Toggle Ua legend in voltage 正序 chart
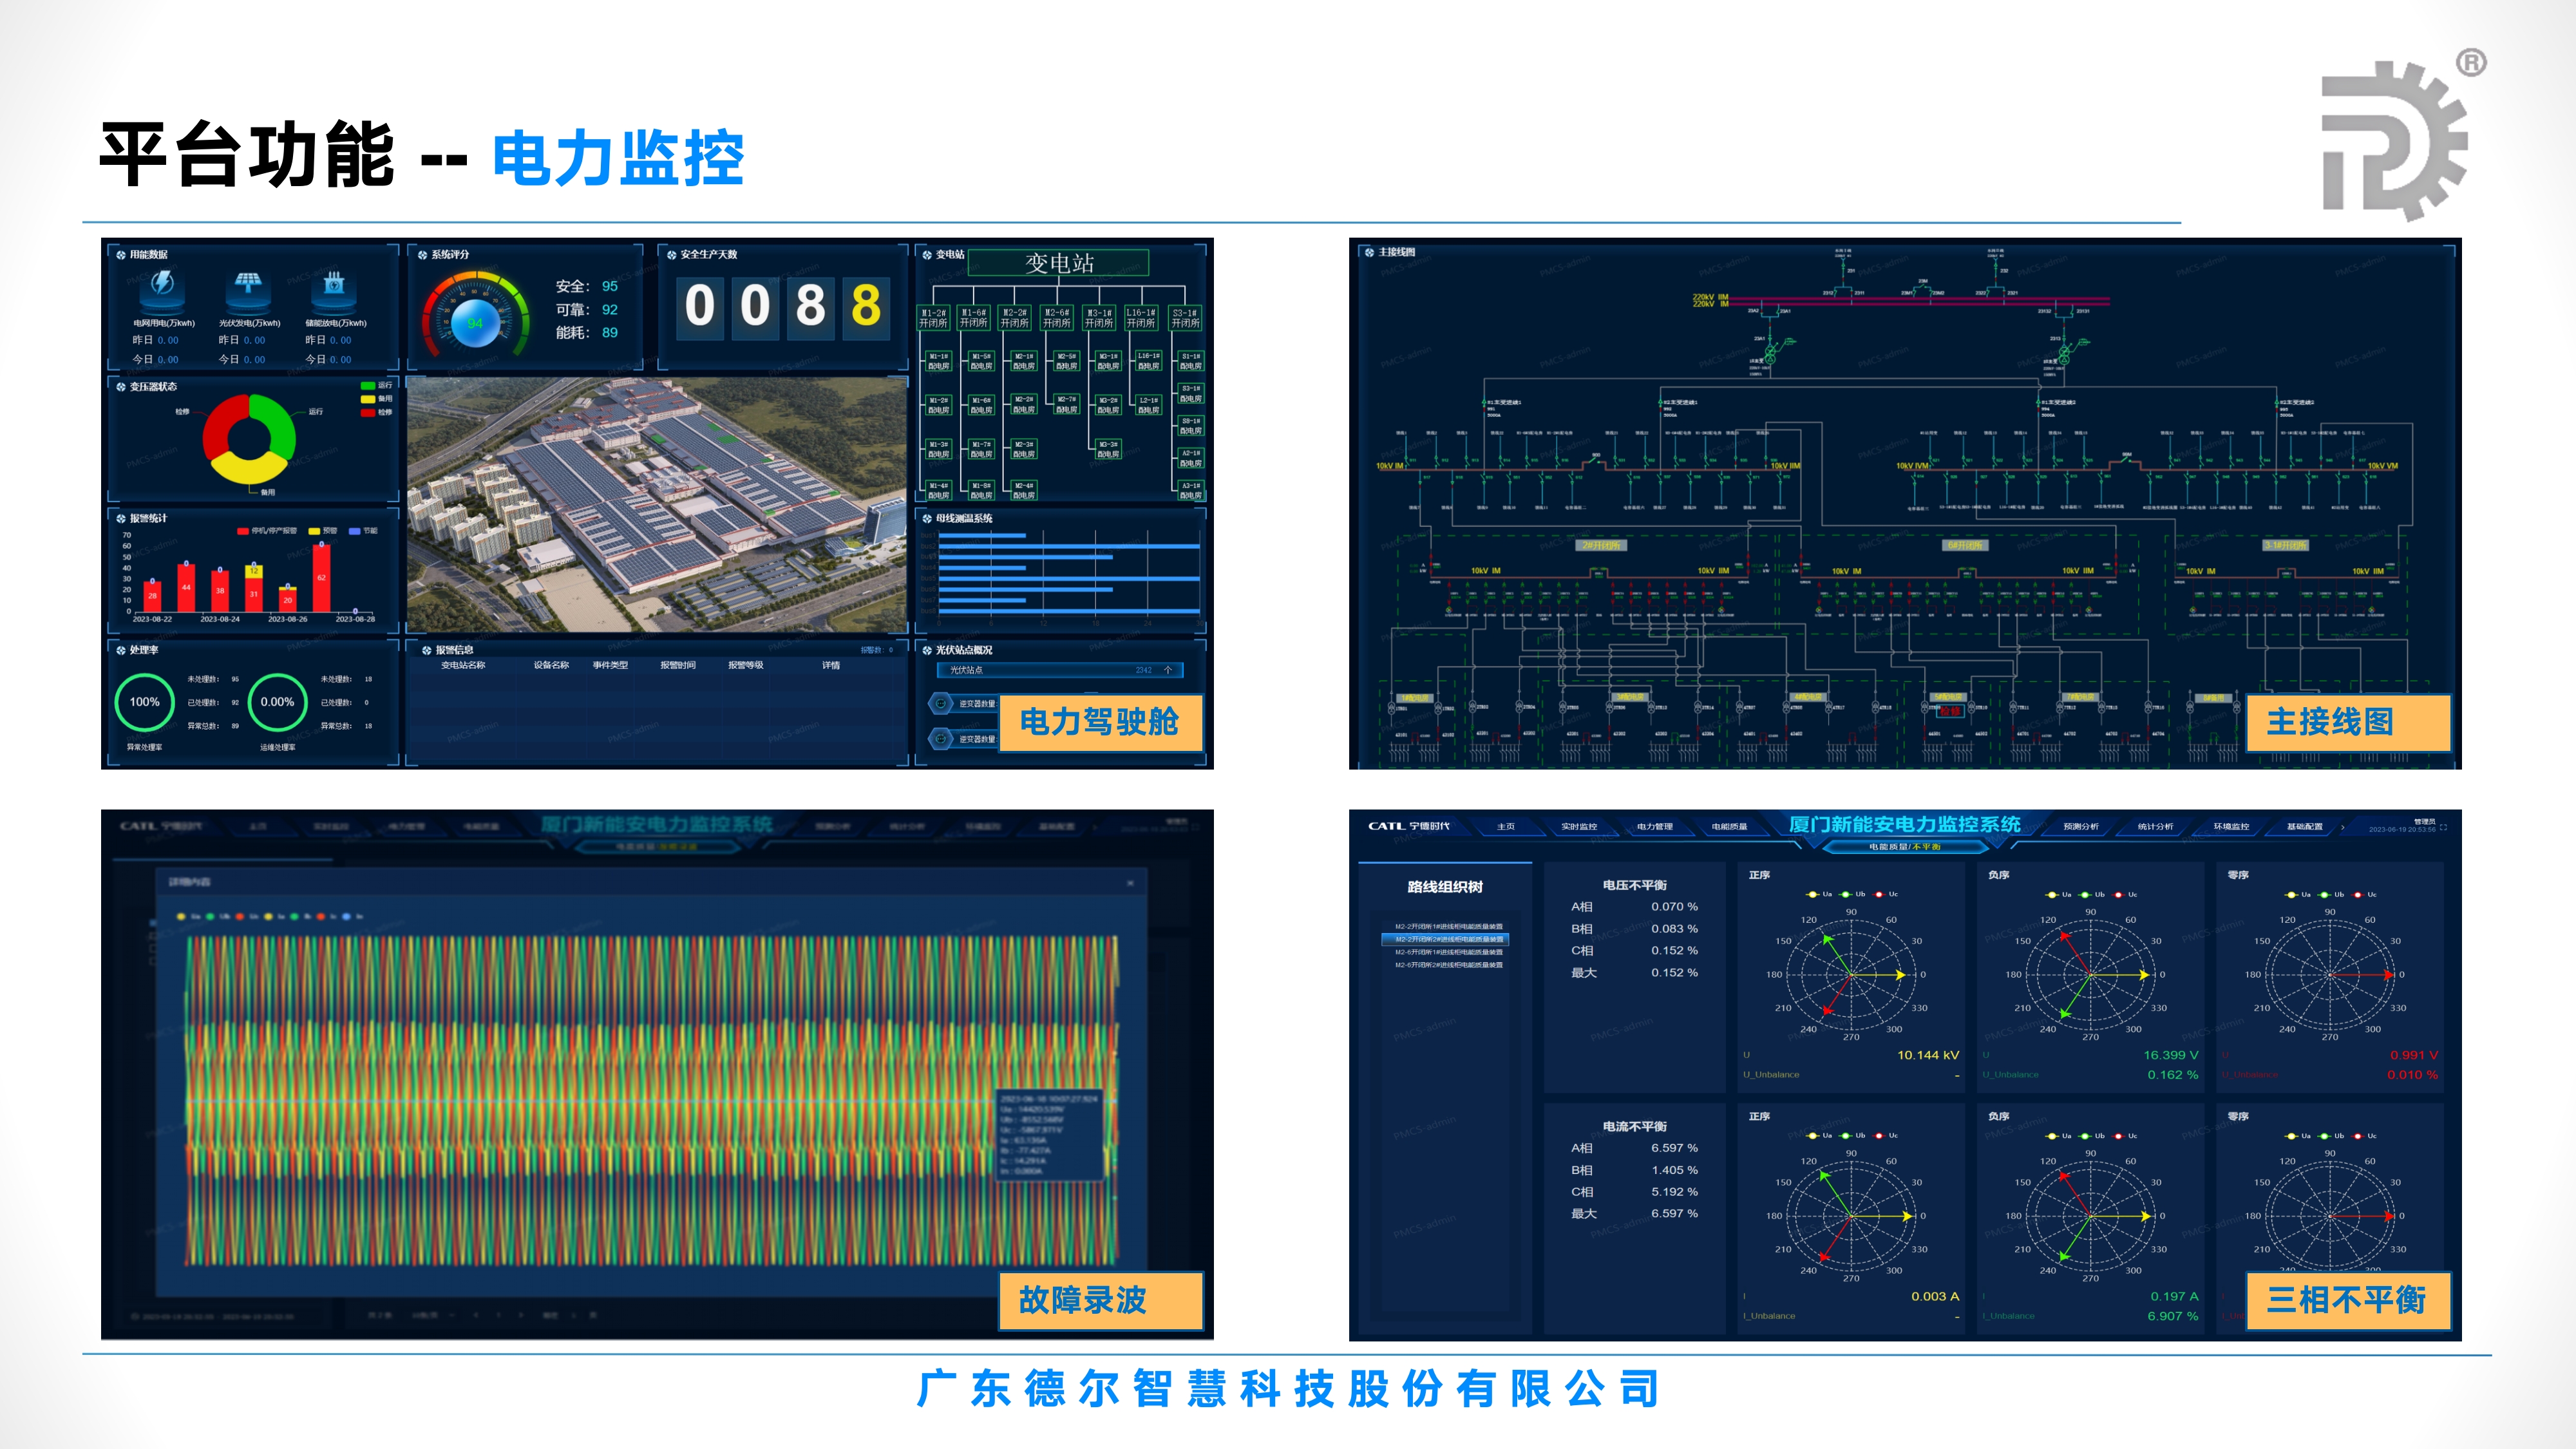Viewport: 2576px width, 1449px height. coord(1819,894)
